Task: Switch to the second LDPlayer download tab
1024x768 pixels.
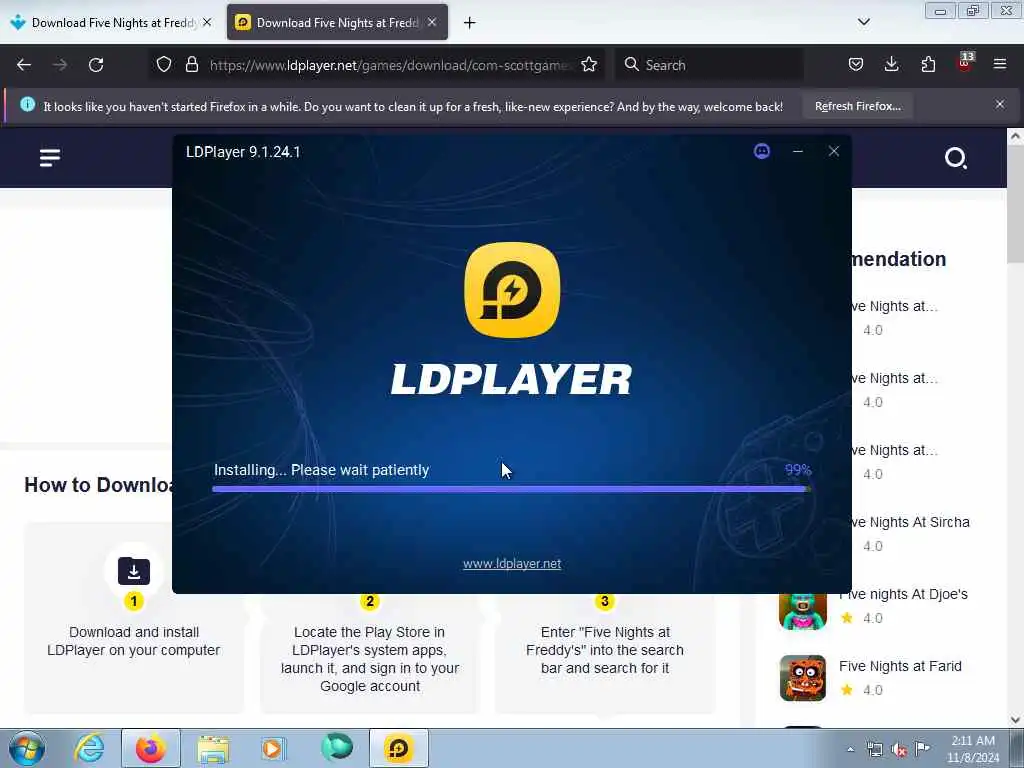Action: point(337,23)
